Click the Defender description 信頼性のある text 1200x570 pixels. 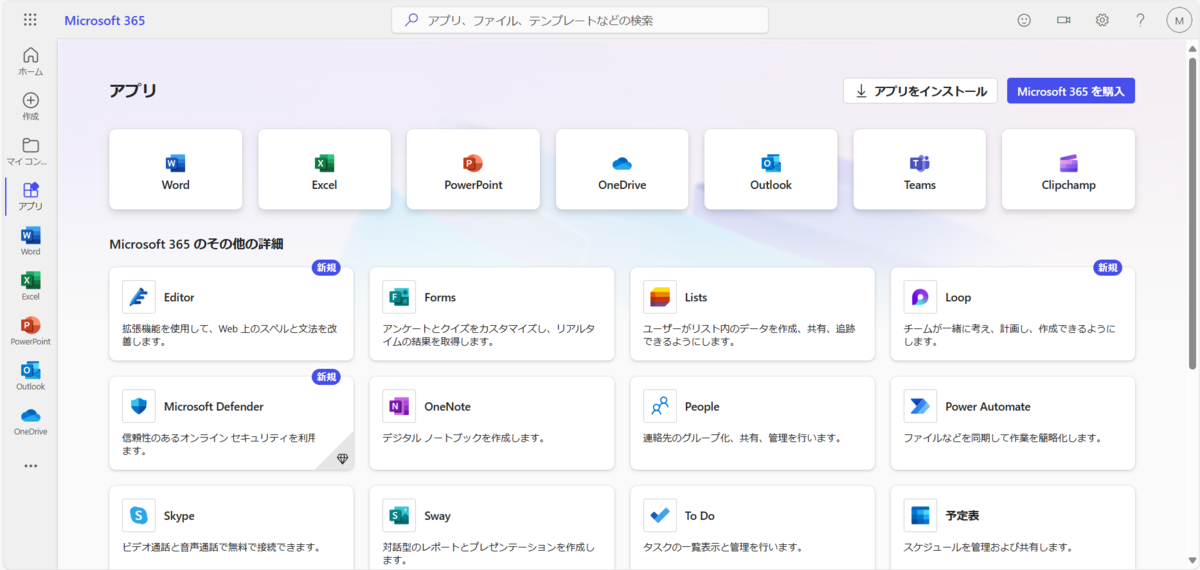point(219,444)
